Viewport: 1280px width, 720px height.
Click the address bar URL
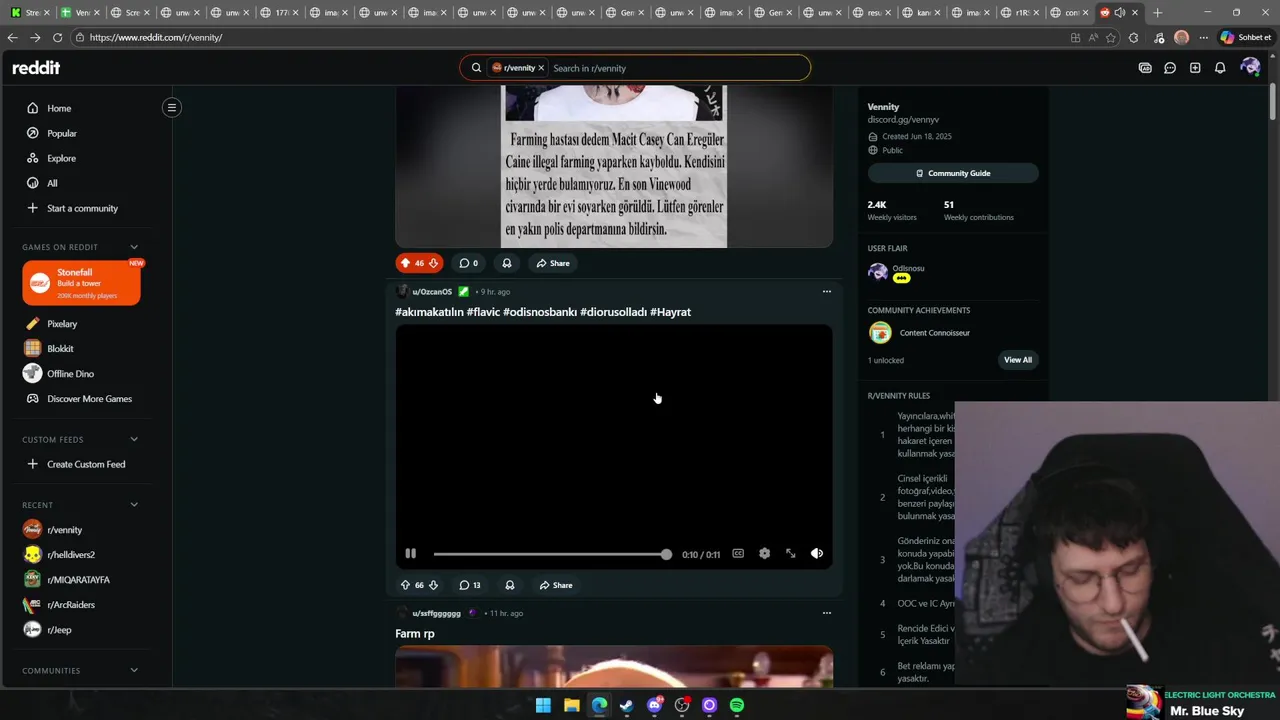156,37
